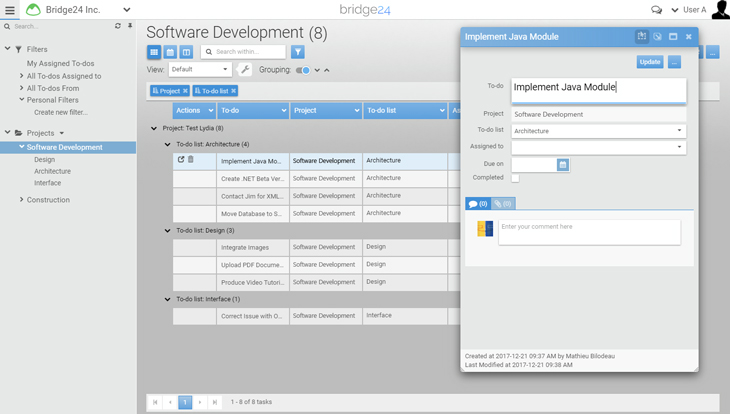730x414 pixels.
Task: Open the Actions column header menu
Action: [210, 110]
